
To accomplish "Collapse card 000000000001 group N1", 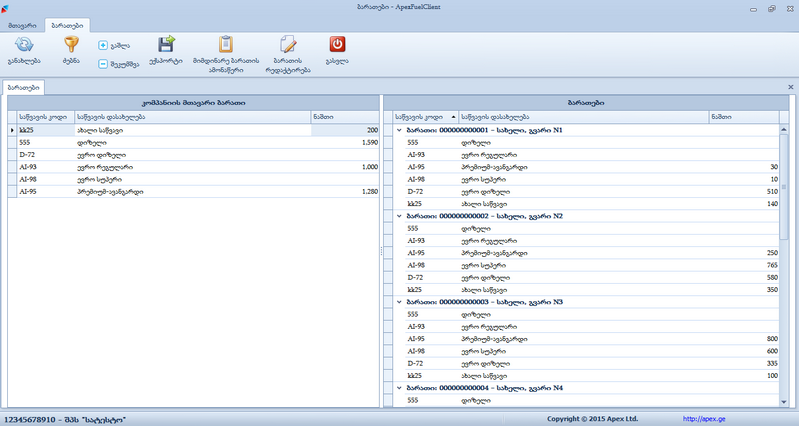I will pyautogui.click(x=399, y=130).
